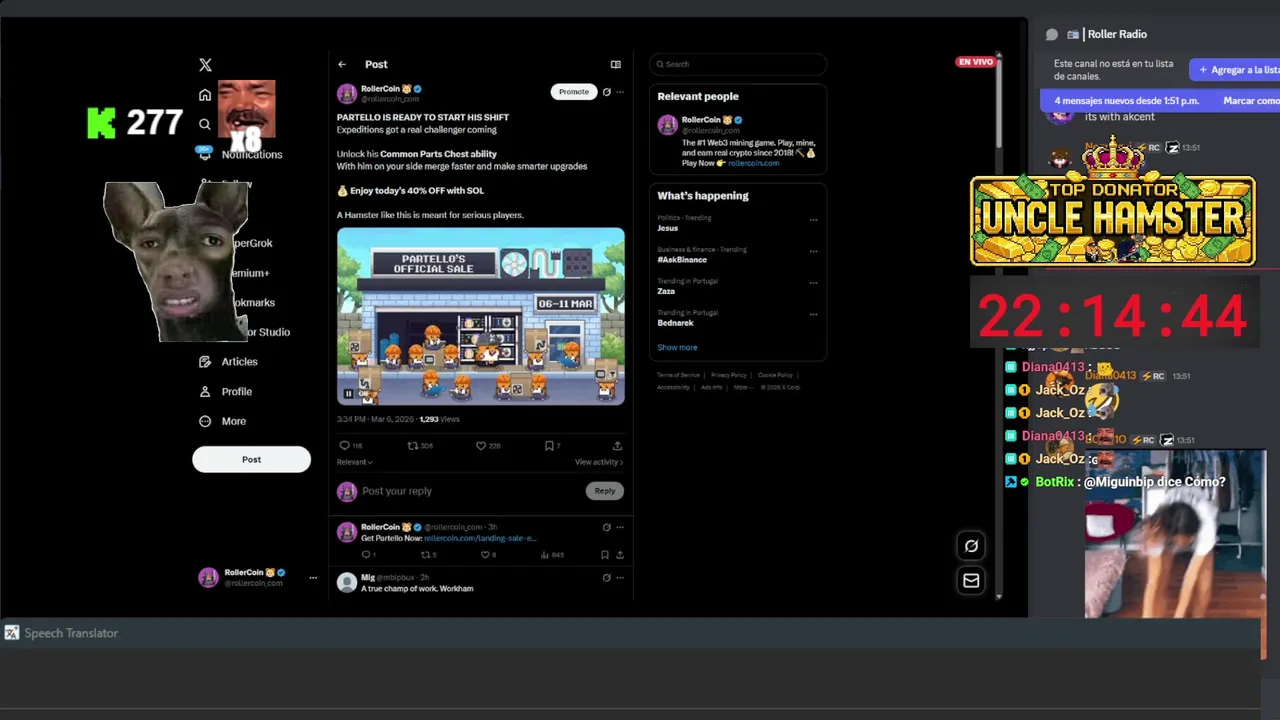Open reader view icon in post header
The image size is (1280, 720).
616,64
